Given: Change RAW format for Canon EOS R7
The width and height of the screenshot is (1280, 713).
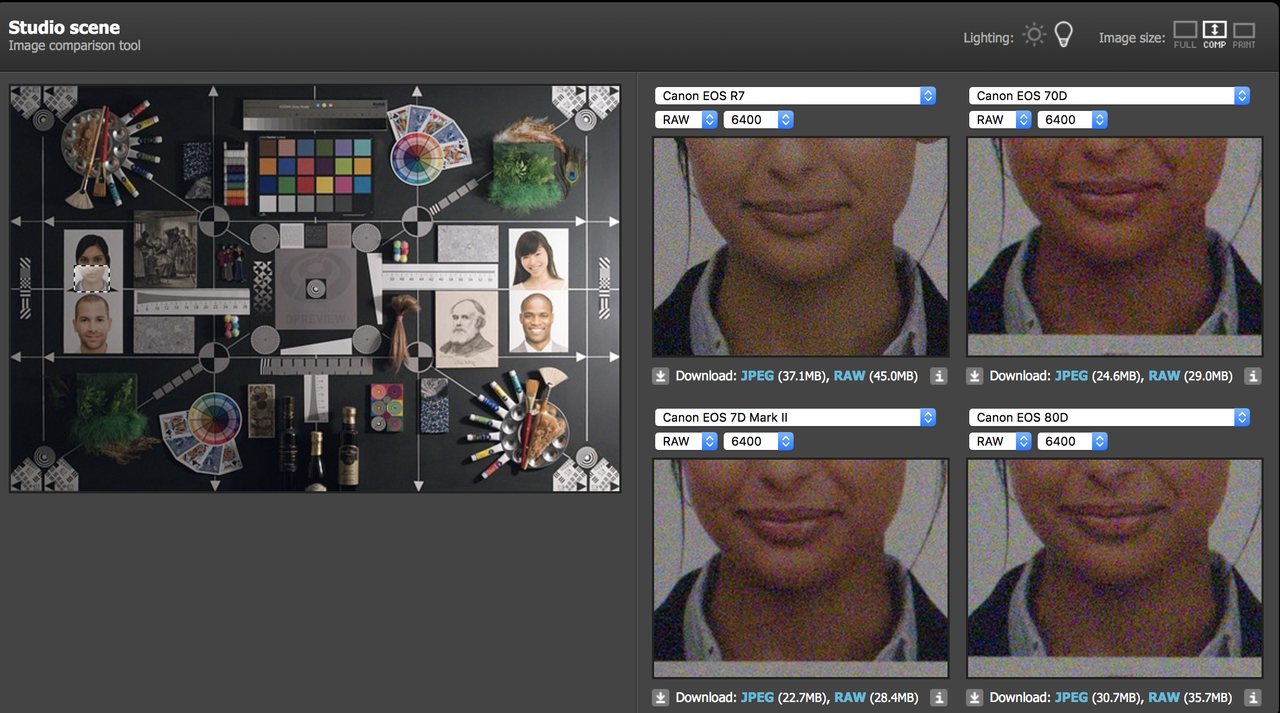Looking at the screenshot, I should [687, 120].
